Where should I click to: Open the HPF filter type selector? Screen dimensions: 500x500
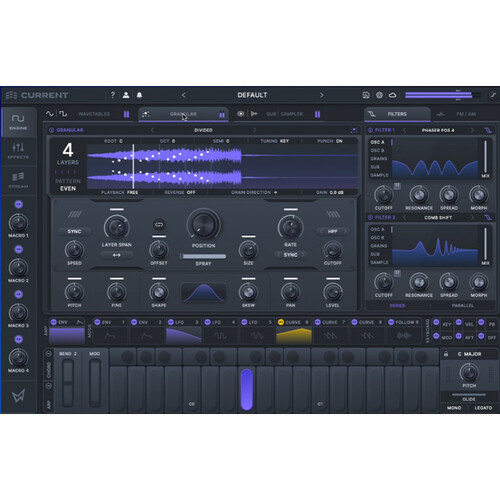[333, 231]
